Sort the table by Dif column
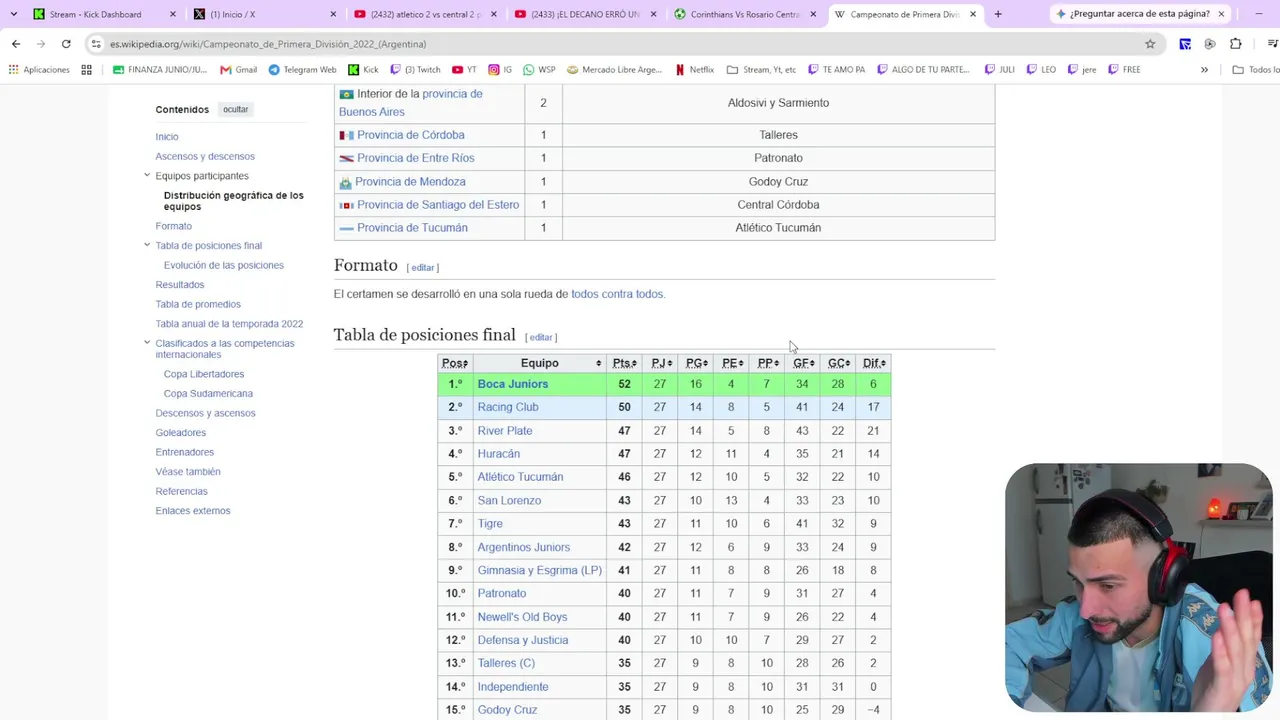Image resolution: width=1280 pixels, height=720 pixels. [874, 363]
